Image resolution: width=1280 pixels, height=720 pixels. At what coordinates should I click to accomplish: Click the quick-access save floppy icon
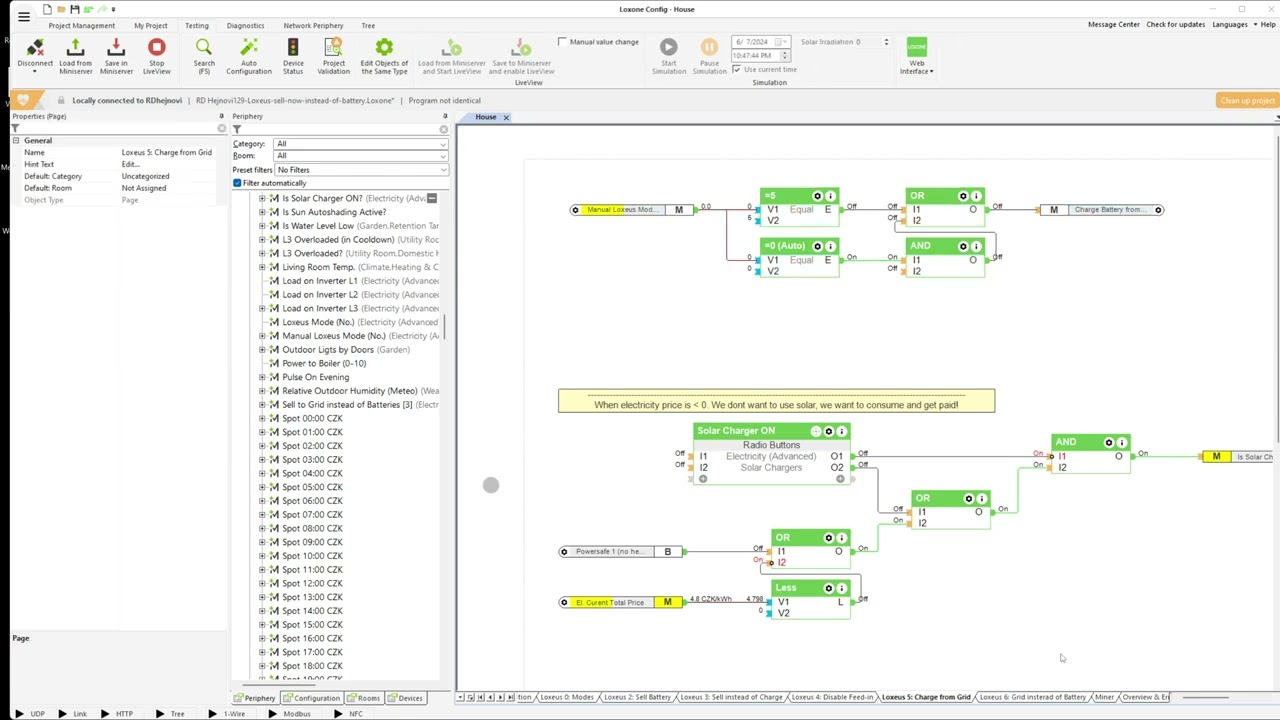point(73,9)
